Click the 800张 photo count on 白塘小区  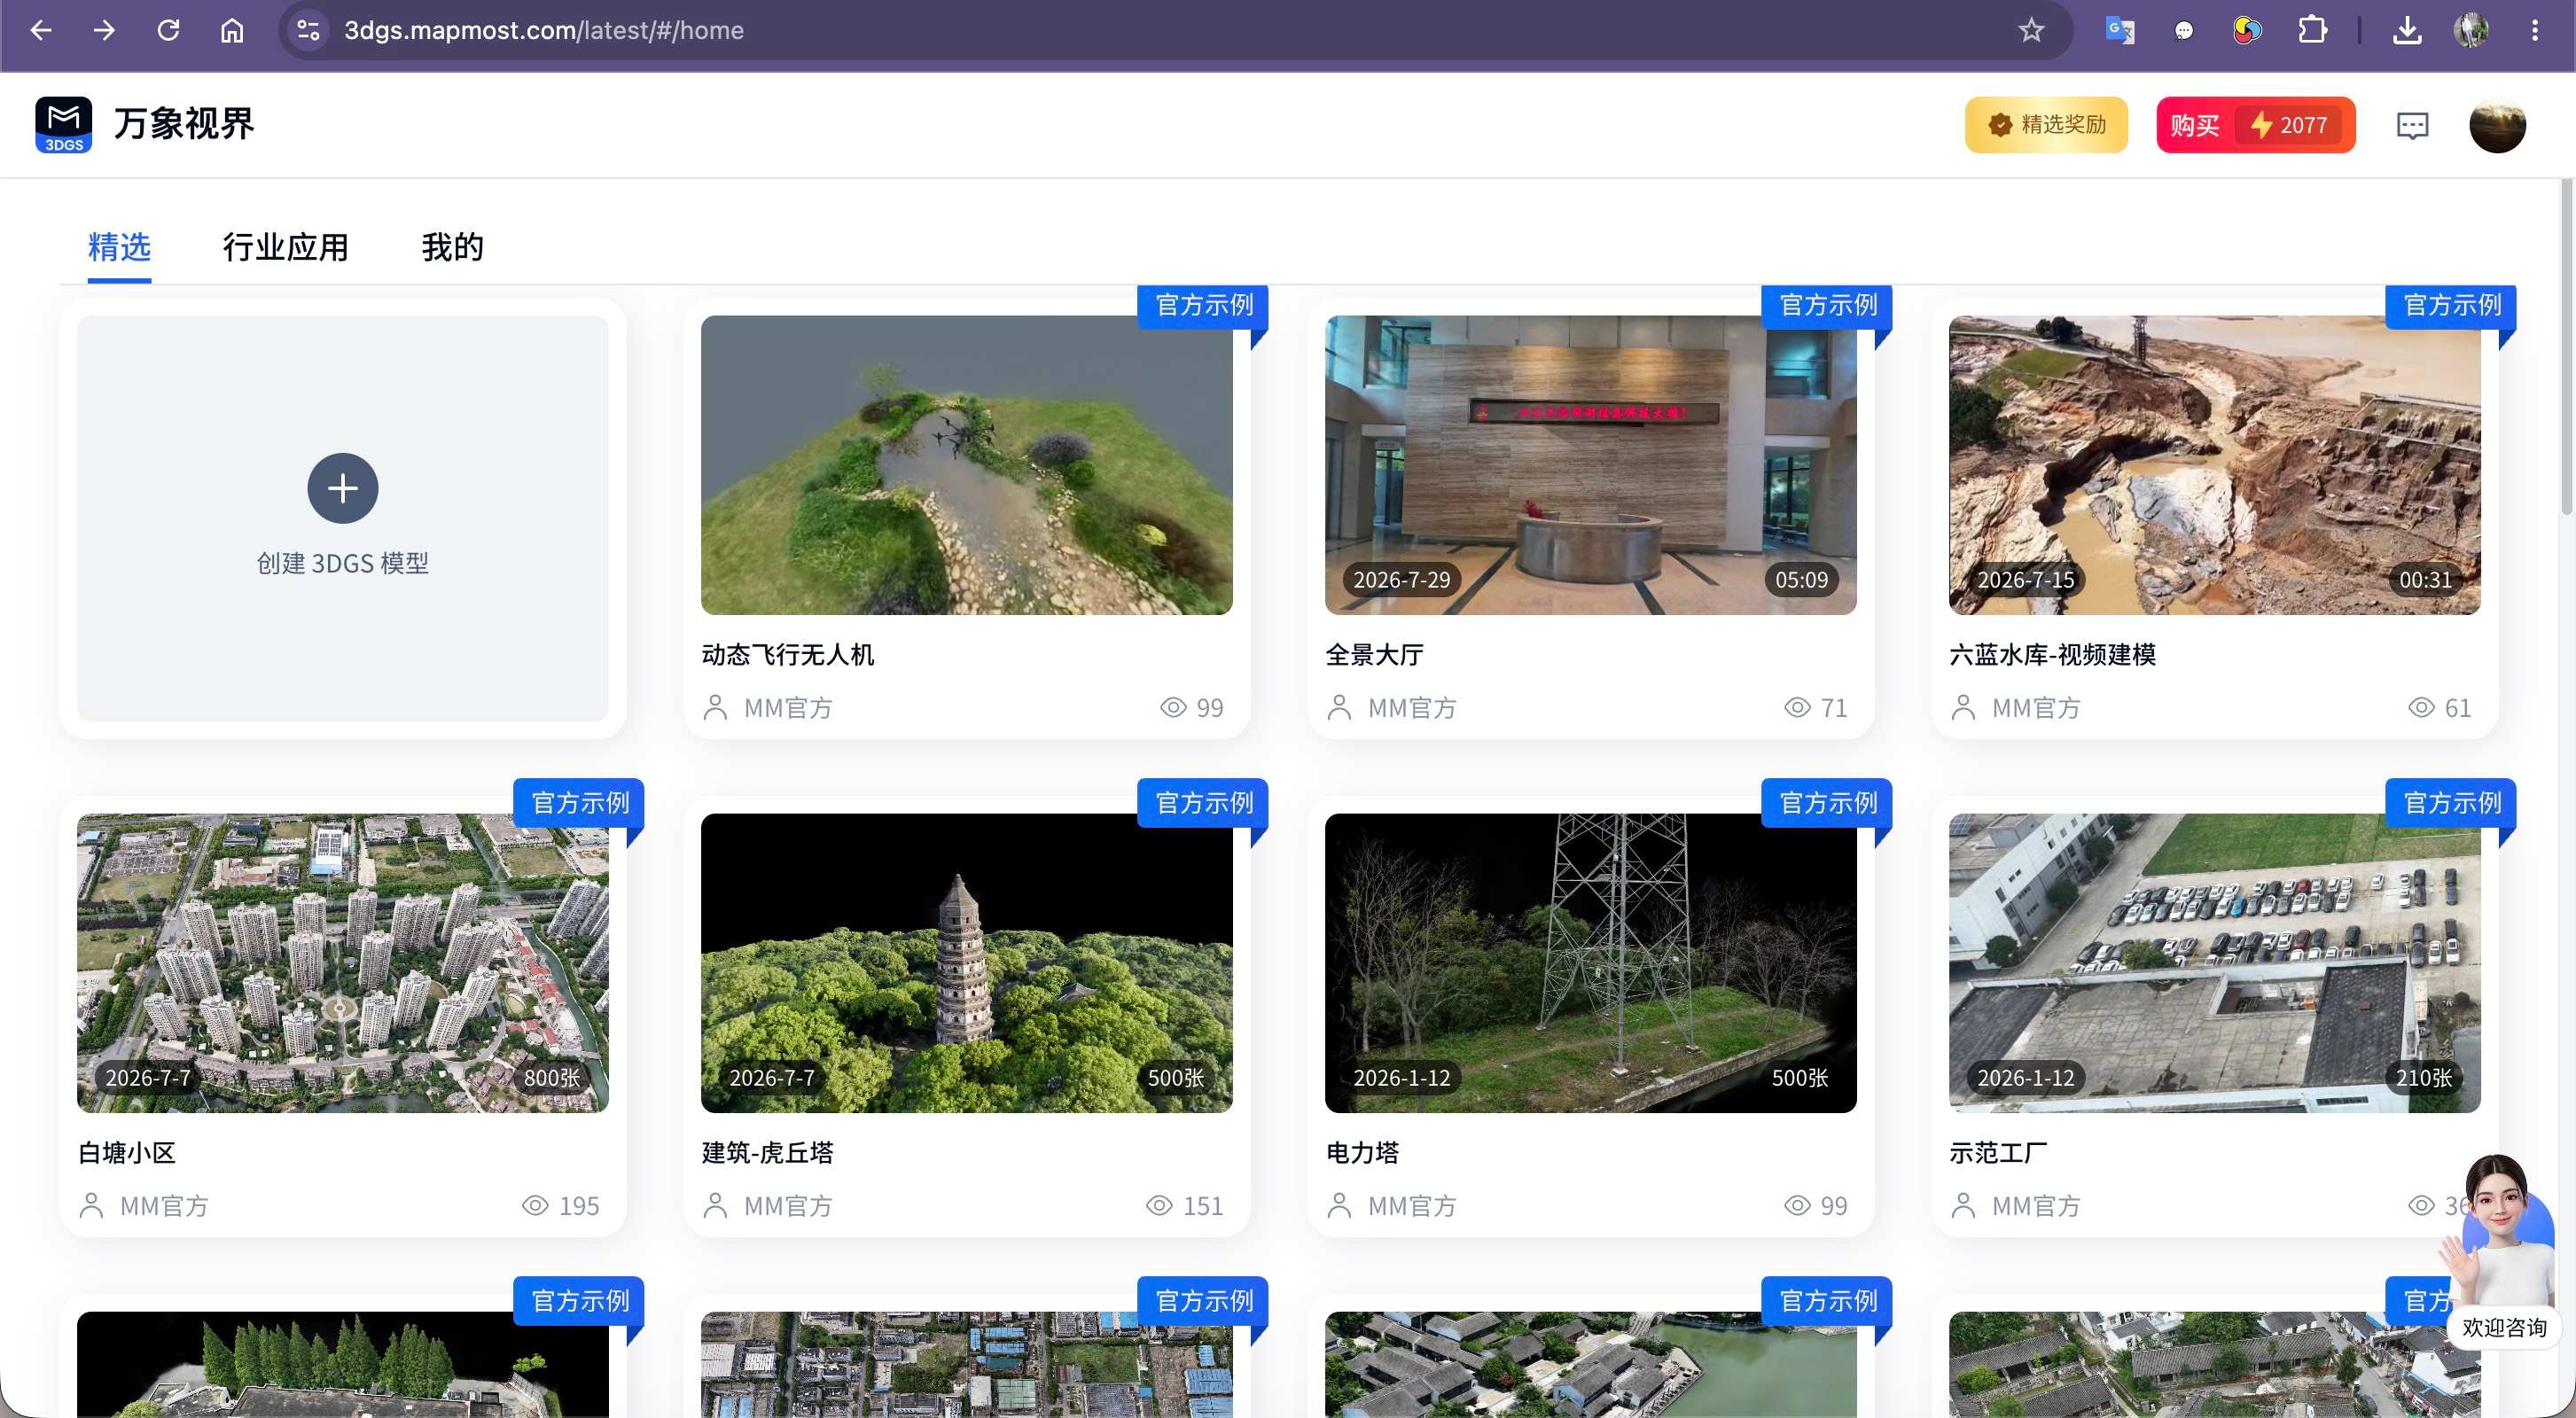point(552,1078)
